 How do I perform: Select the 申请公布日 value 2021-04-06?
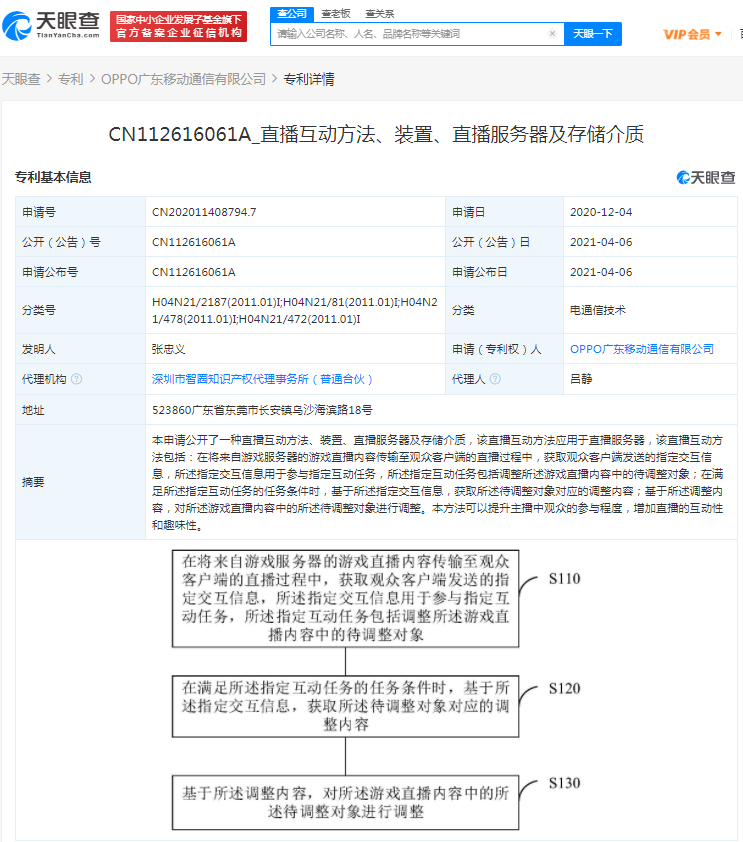(x=601, y=272)
